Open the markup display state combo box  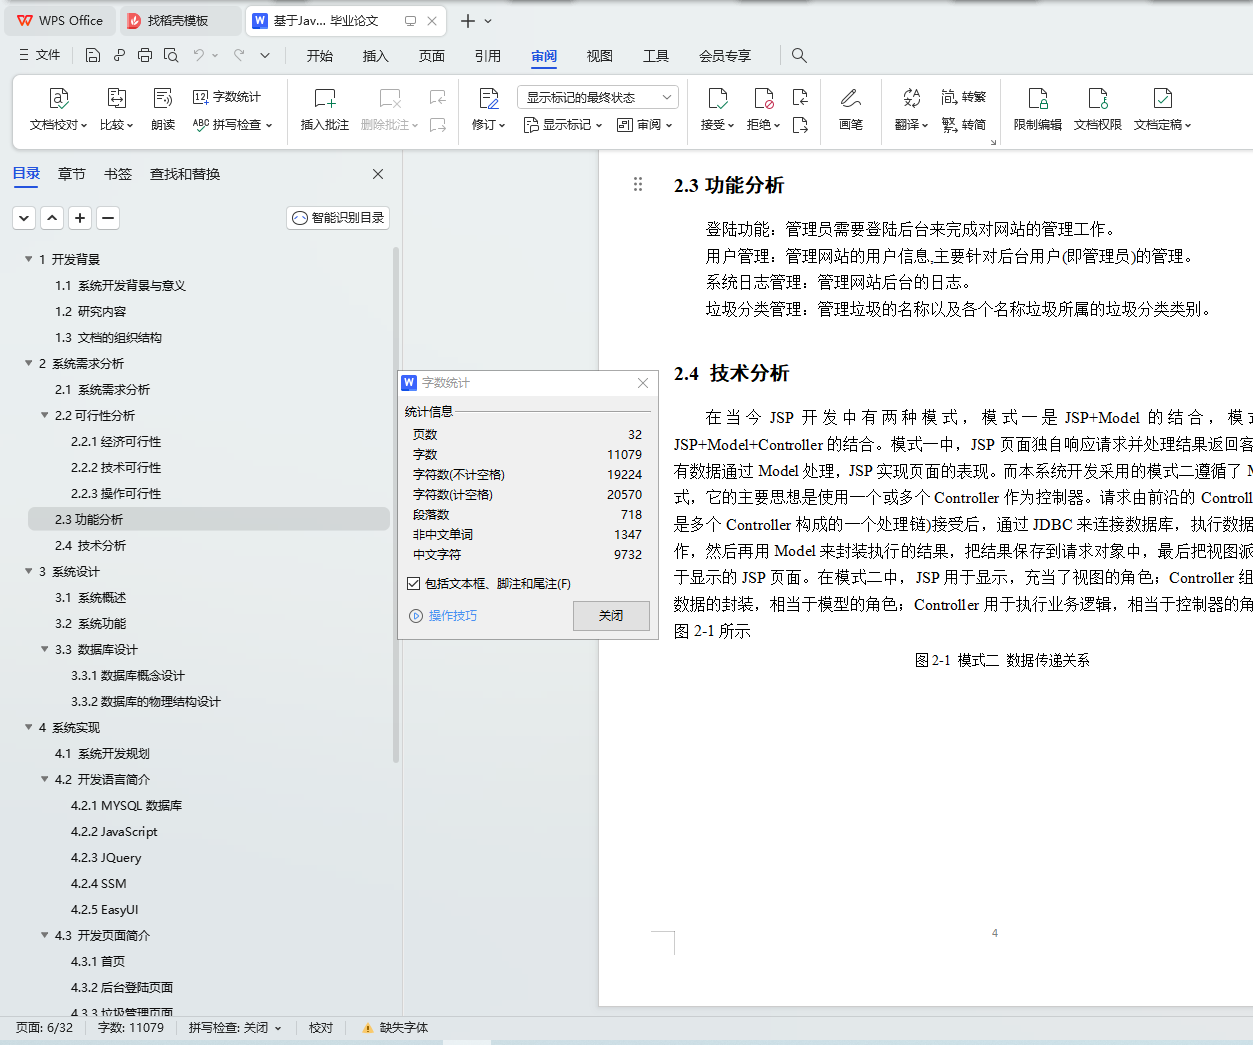click(x=598, y=97)
